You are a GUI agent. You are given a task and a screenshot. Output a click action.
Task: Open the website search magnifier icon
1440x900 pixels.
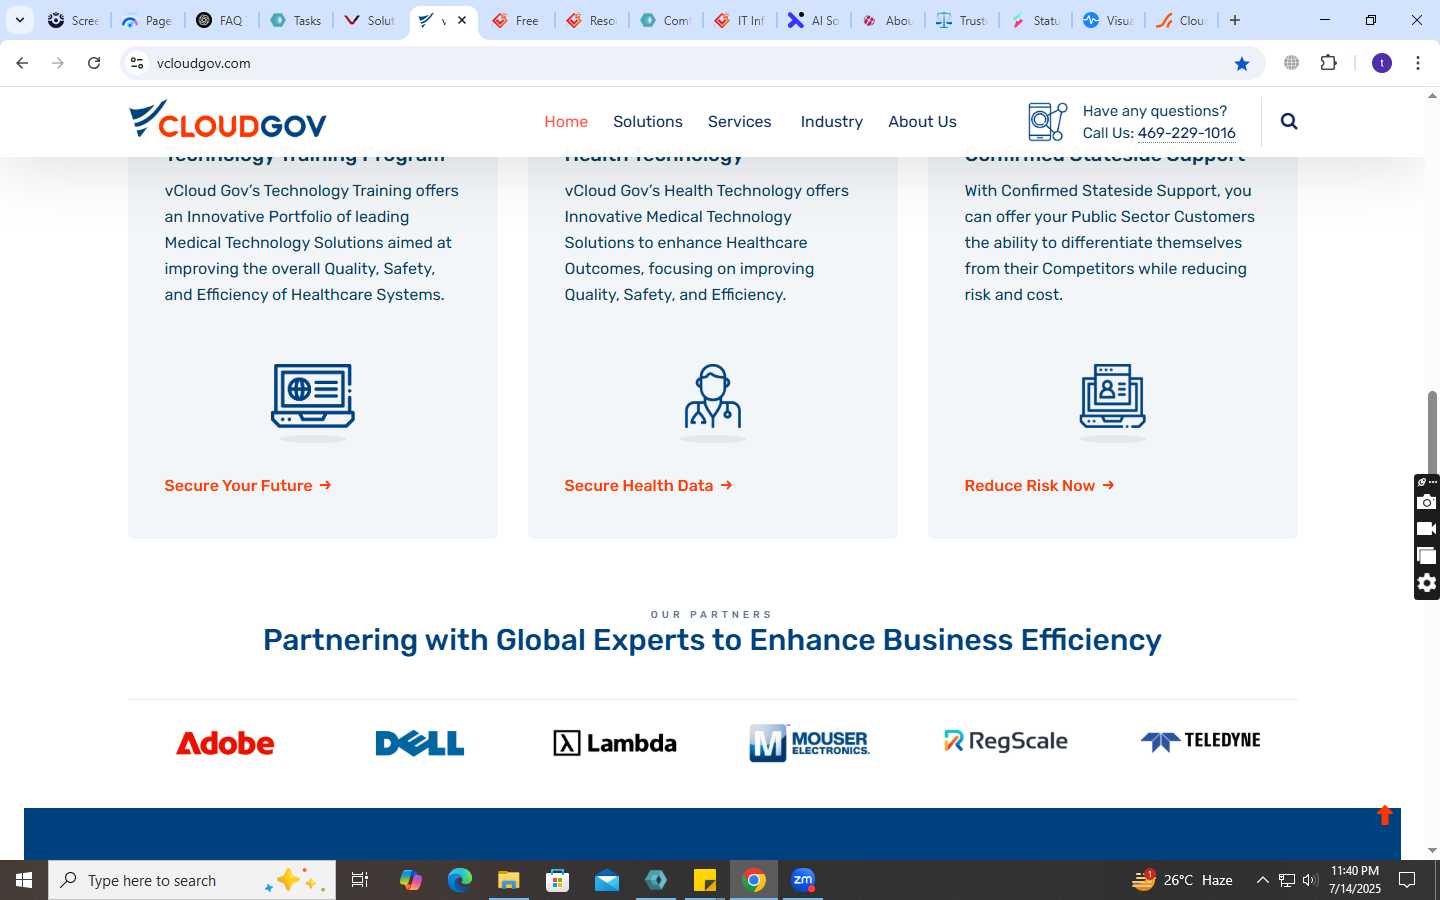click(x=1289, y=121)
